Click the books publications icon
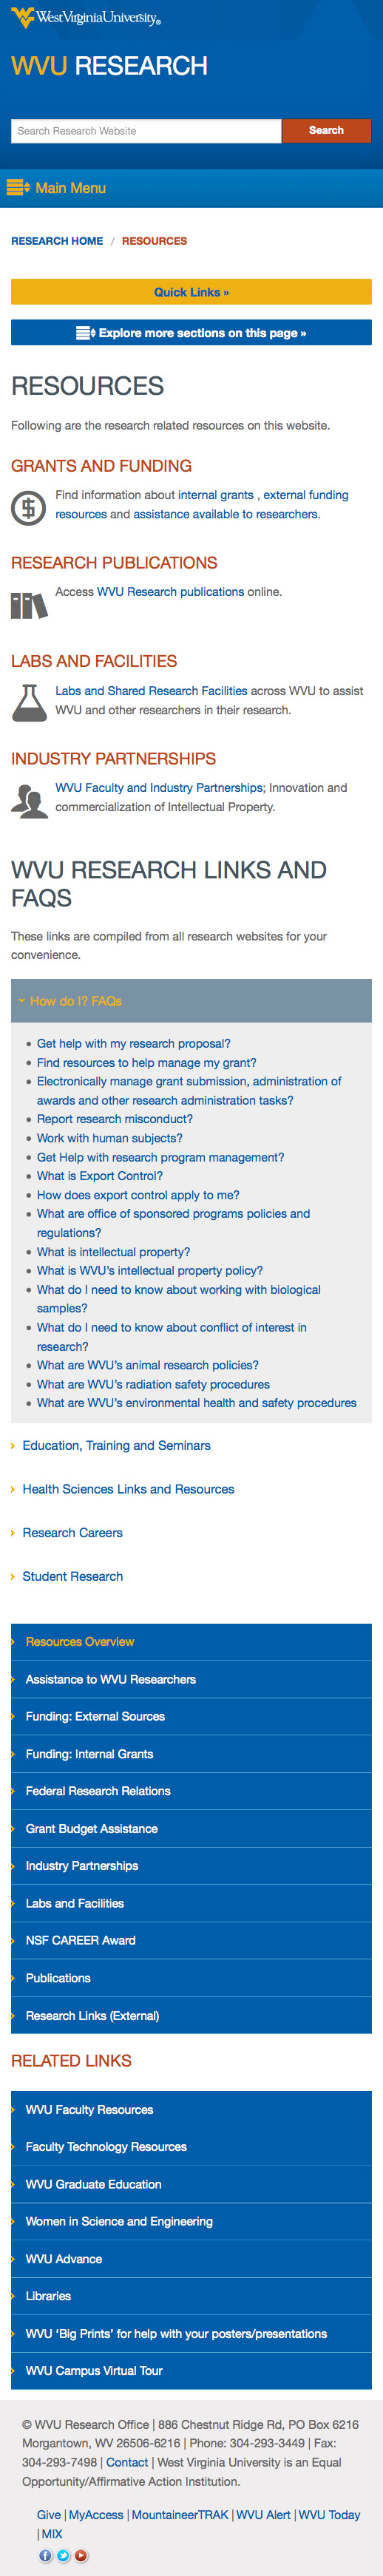Viewport: 383px width, 2576px height. pyautogui.click(x=28, y=605)
